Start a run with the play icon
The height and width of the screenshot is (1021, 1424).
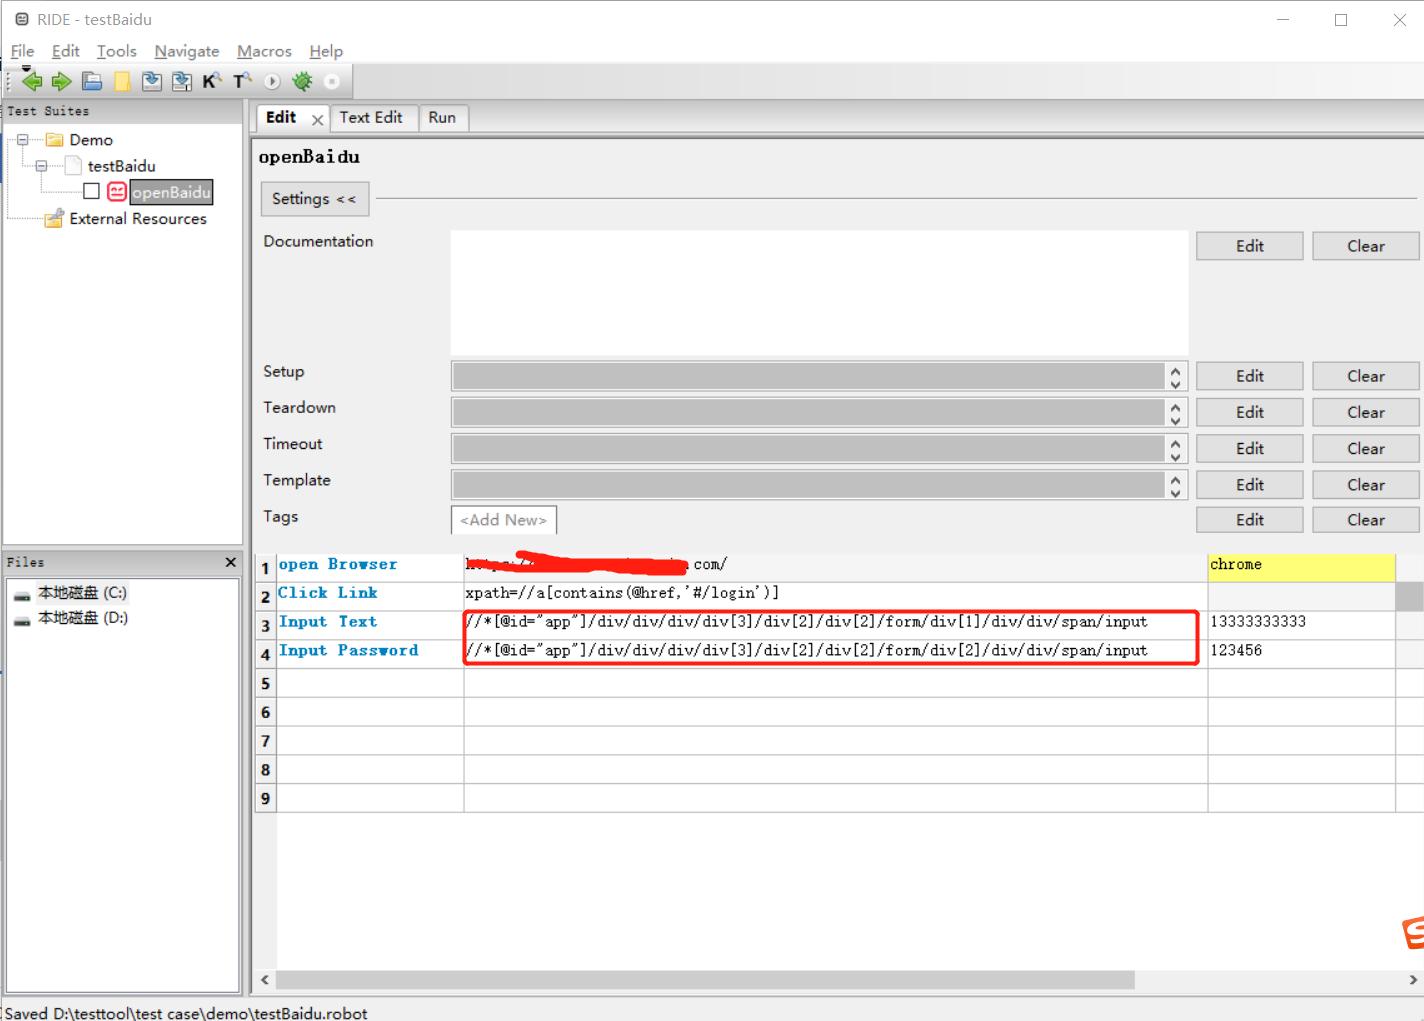(271, 80)
